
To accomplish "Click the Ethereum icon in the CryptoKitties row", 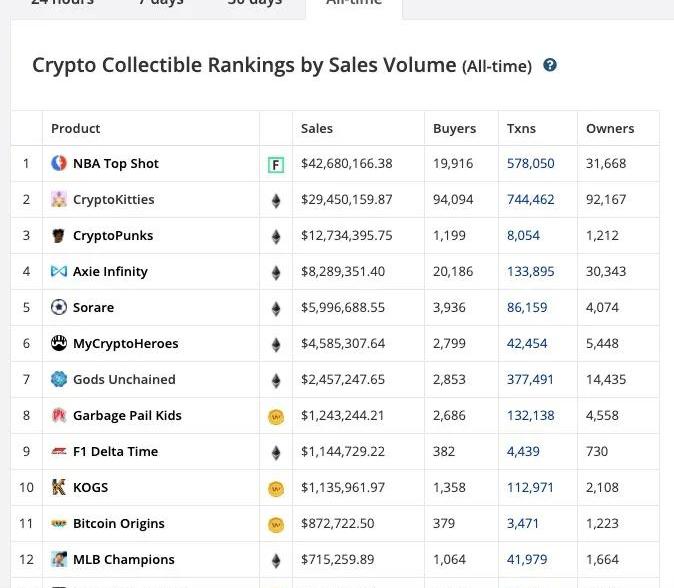I will point(276,200).
